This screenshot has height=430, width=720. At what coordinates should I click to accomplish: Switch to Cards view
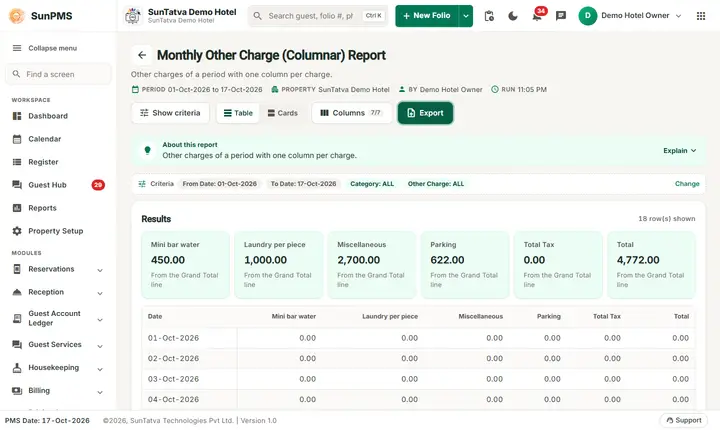282,113
